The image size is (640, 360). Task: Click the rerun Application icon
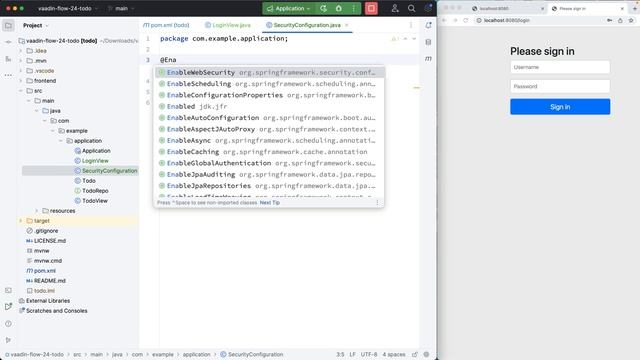point(323,8)
